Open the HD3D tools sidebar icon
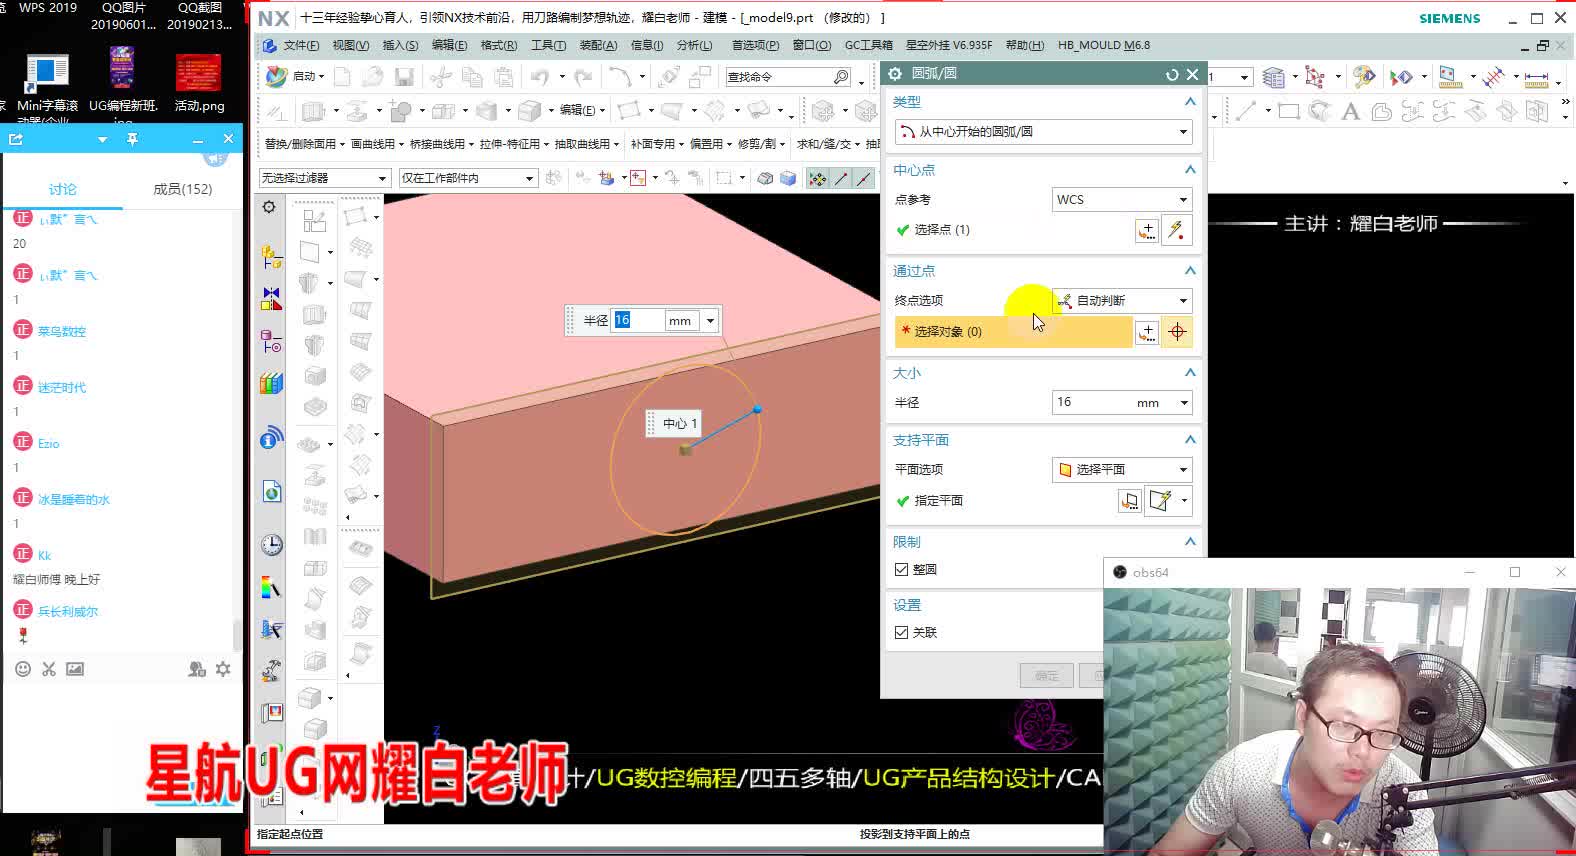The image size is (1576, 856). click(271, 438)
